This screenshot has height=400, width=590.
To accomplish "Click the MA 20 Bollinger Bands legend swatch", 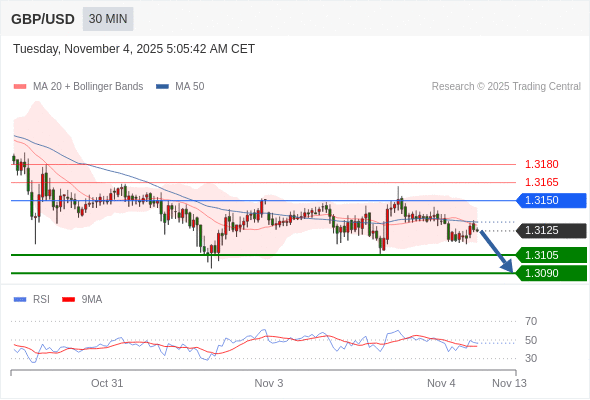I will [20, 87].
